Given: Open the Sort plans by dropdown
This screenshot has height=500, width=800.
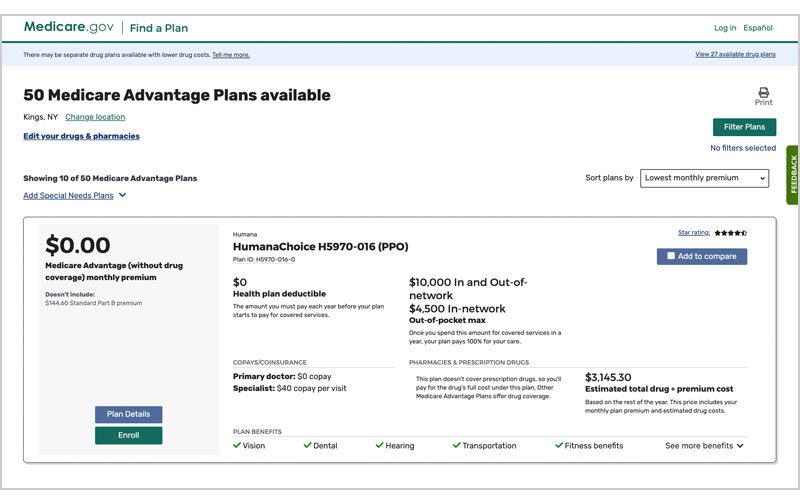Looking at the screenshot, I should (704, 178).
